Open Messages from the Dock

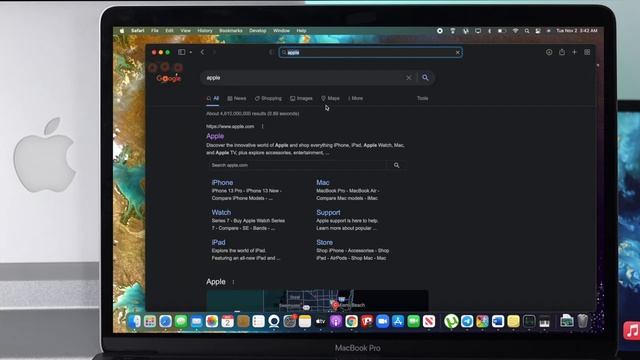(x=181, y=322)
